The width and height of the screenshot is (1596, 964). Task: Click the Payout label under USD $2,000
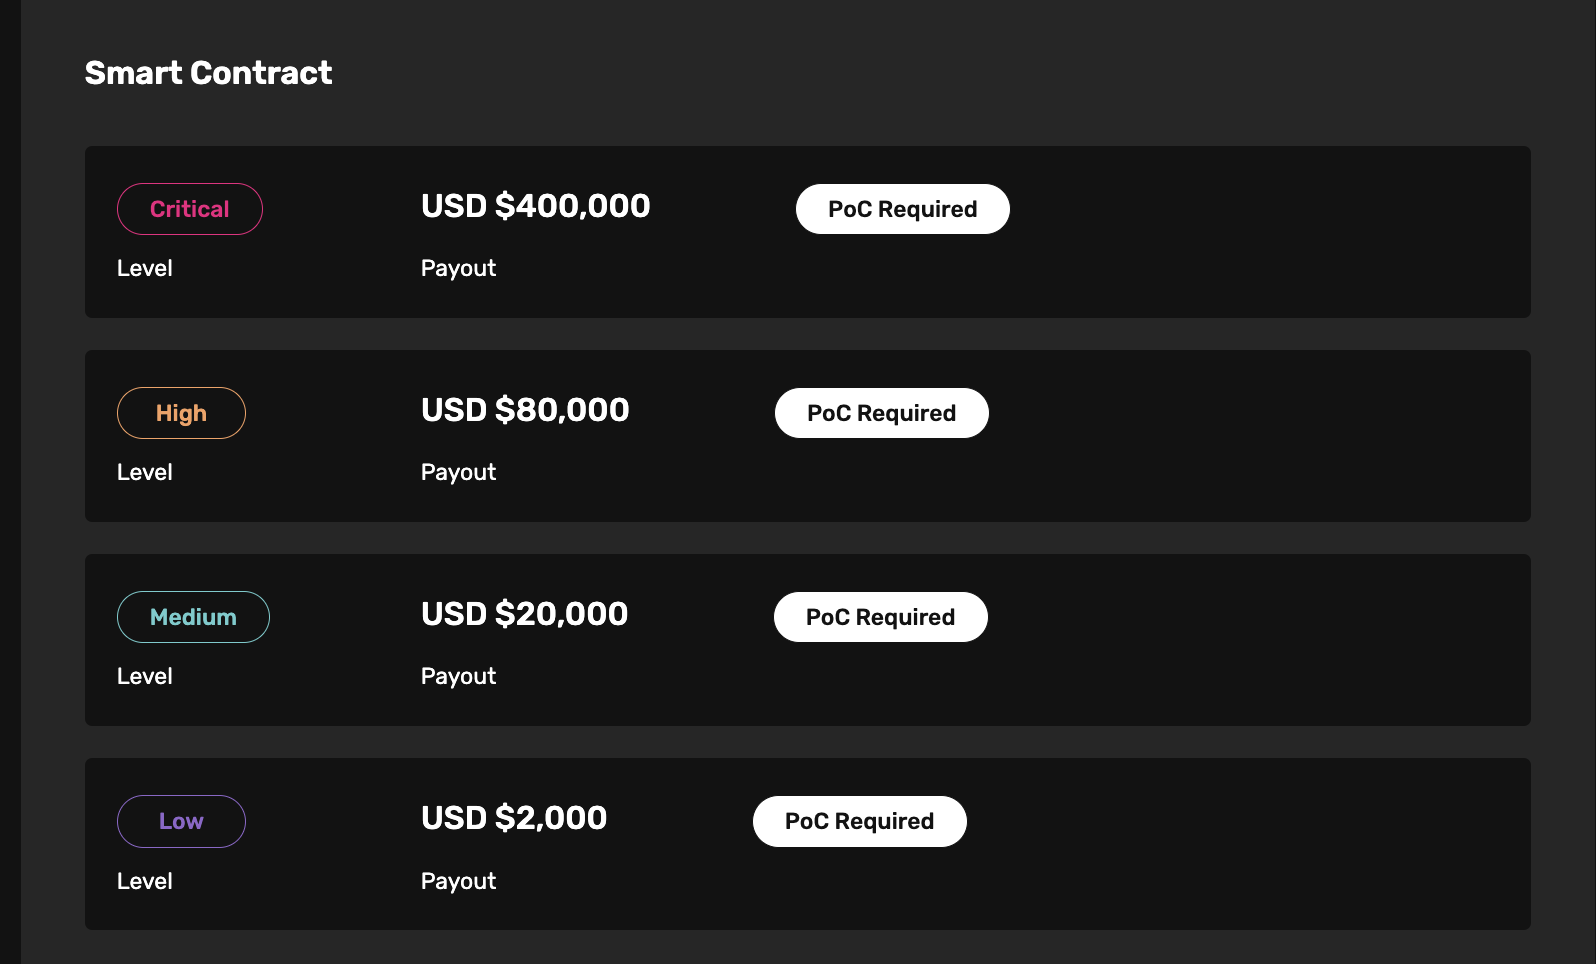tap(458, 881)
